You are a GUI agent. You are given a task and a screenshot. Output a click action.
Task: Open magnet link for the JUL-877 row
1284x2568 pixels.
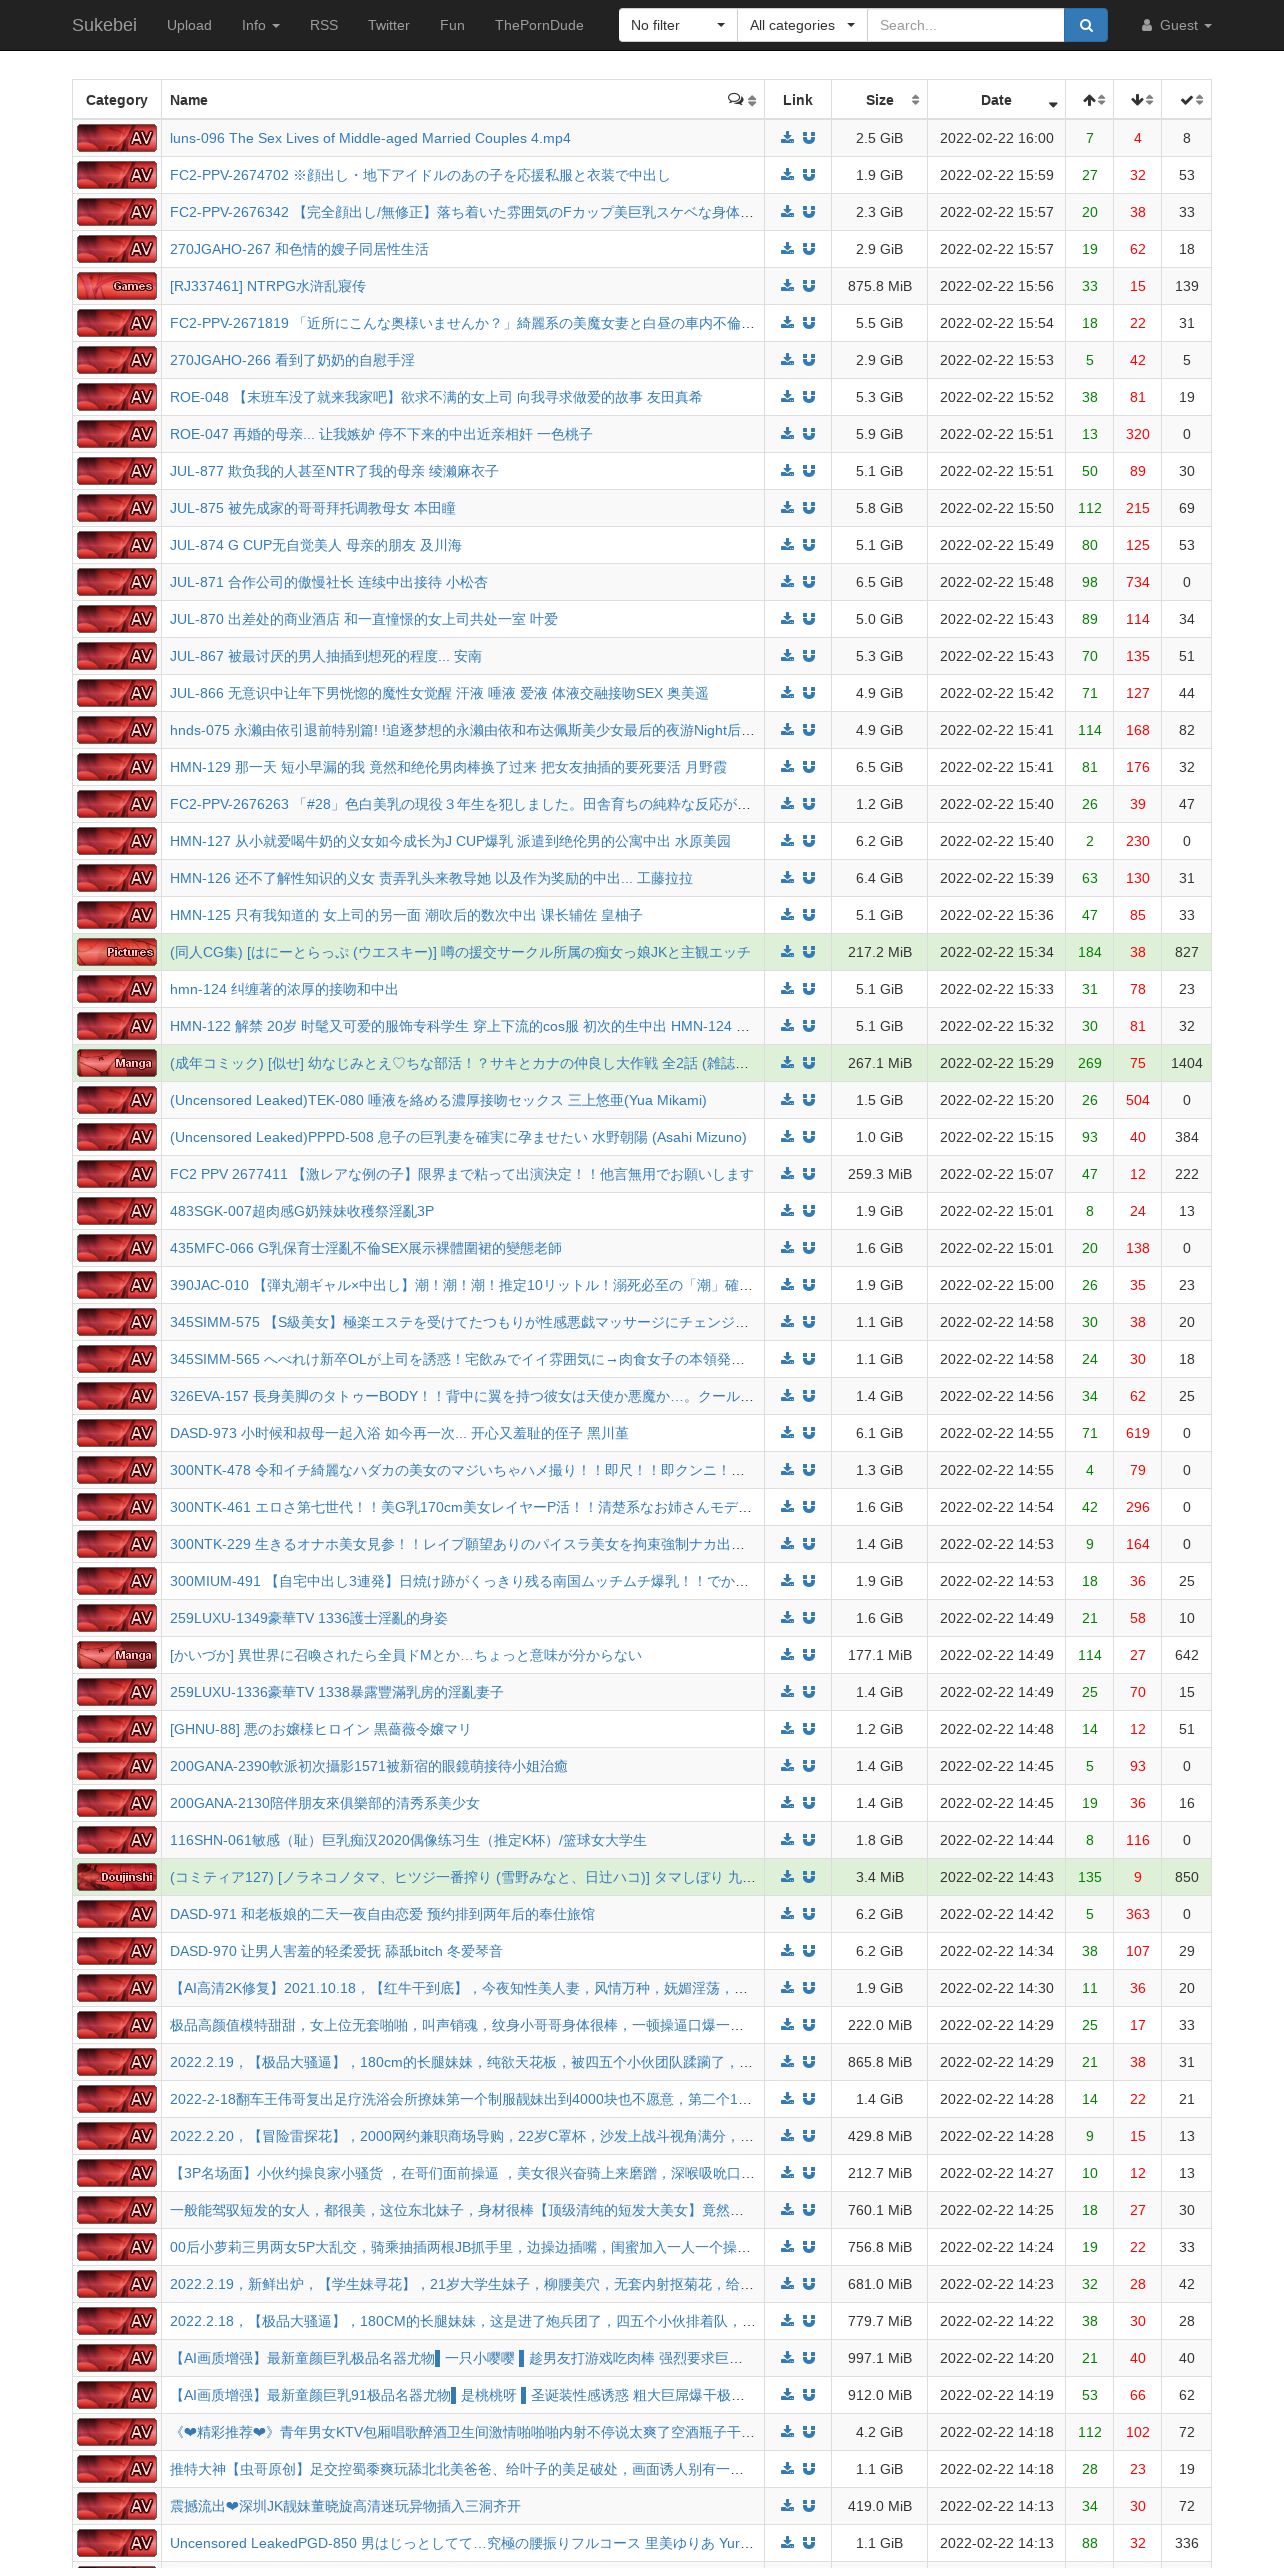pyautogui.click(x=809, y=471)
